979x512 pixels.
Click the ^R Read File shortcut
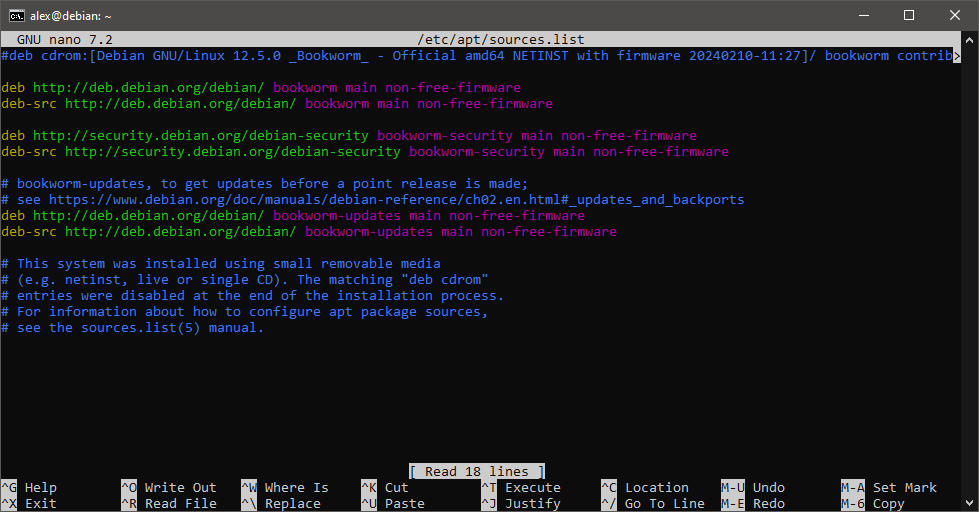tap(168, 504)
